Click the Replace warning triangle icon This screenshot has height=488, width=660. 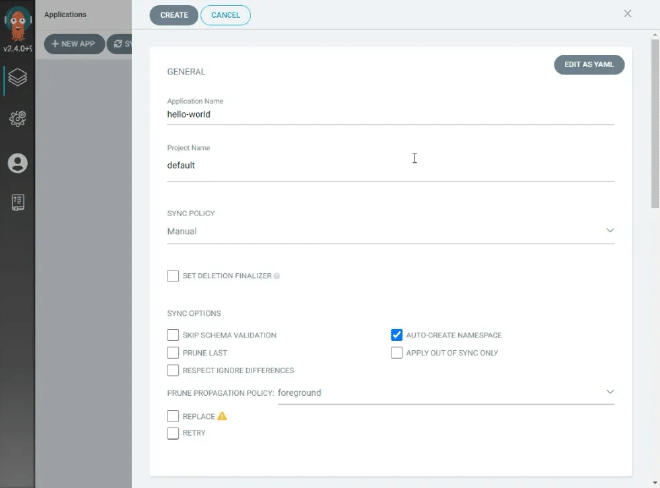tap(222, 416)
